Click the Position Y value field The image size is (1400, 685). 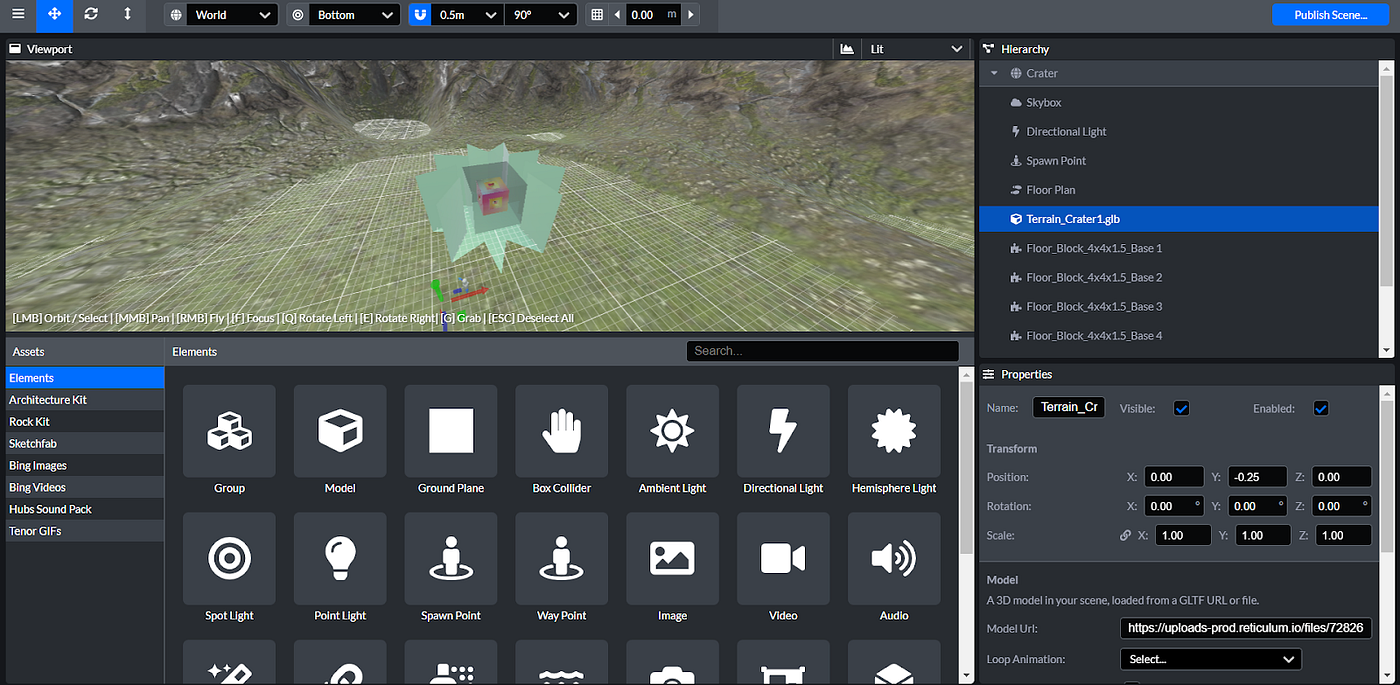1258,477
